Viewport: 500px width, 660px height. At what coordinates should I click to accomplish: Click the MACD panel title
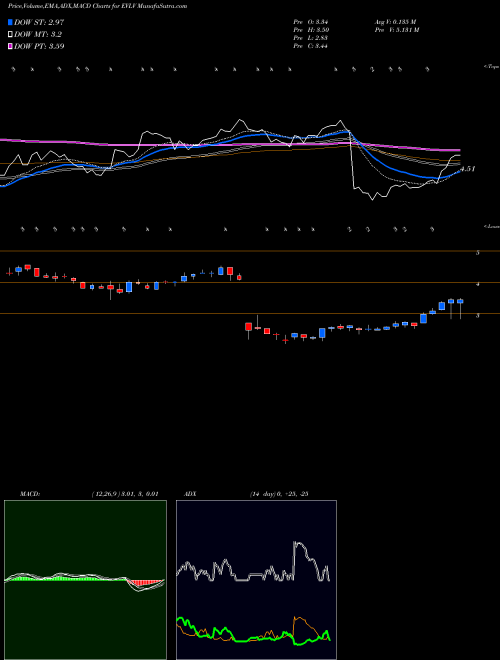[x=30, y=494]
